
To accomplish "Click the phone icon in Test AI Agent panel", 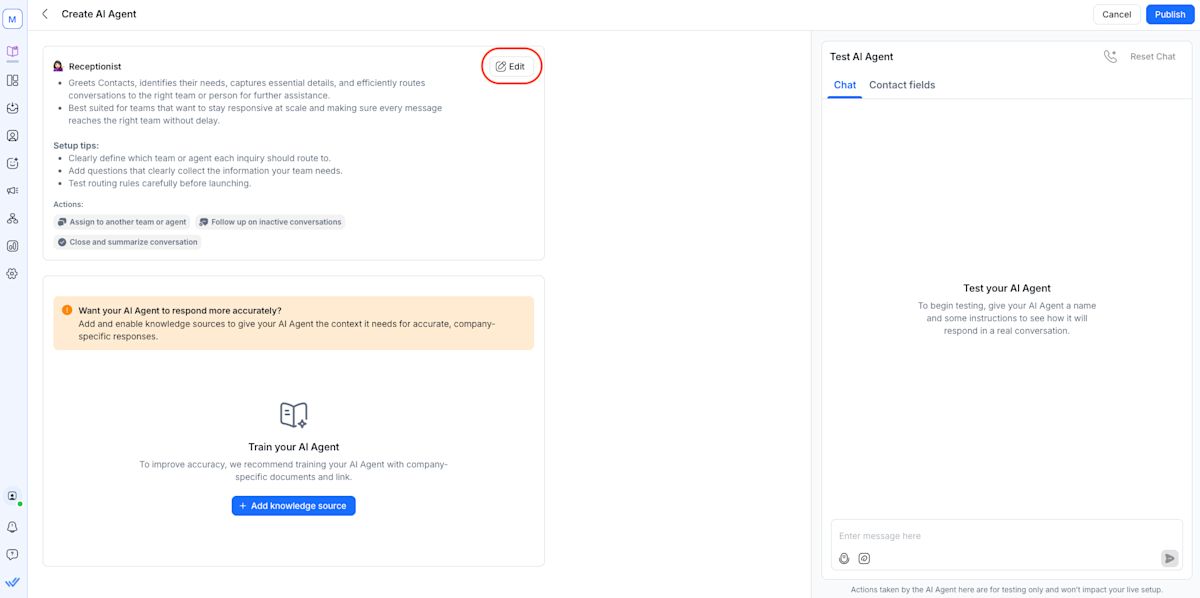I will (x=1110, y=56).
